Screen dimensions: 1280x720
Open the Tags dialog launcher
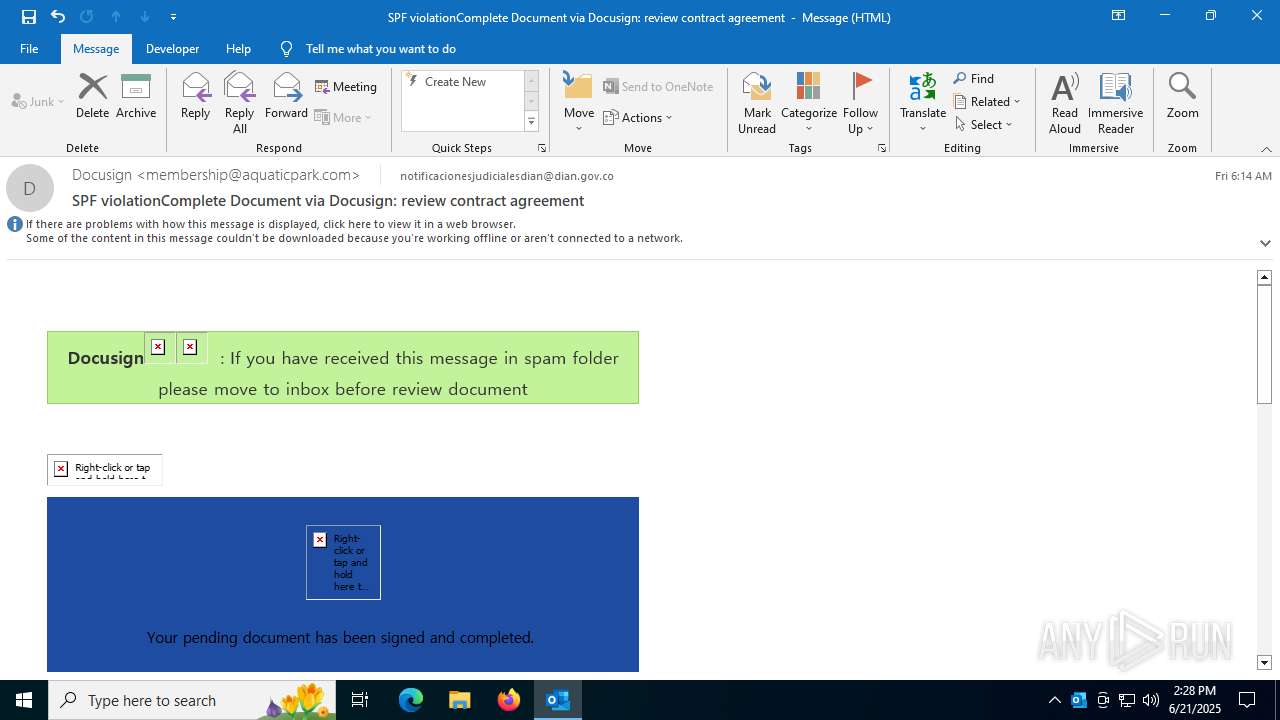pos(882,148)
